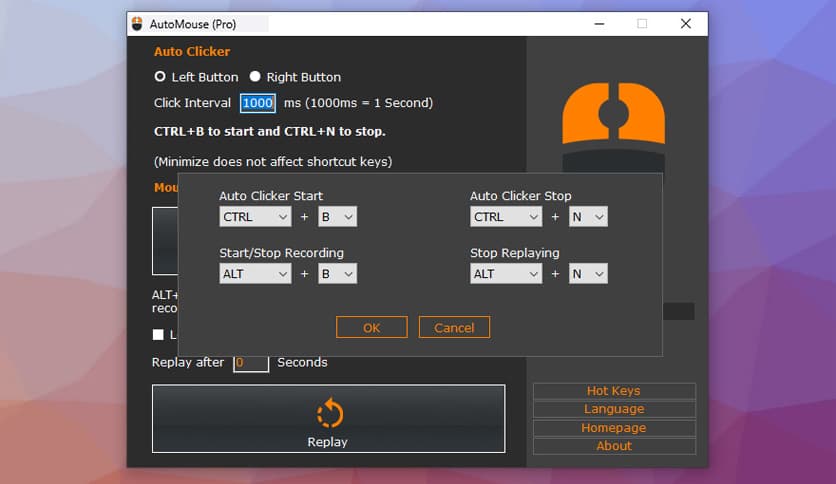This screenshot has height=484, width=836.
Task: Click the Auto Clicker heading text
Action: coord(192,52)
